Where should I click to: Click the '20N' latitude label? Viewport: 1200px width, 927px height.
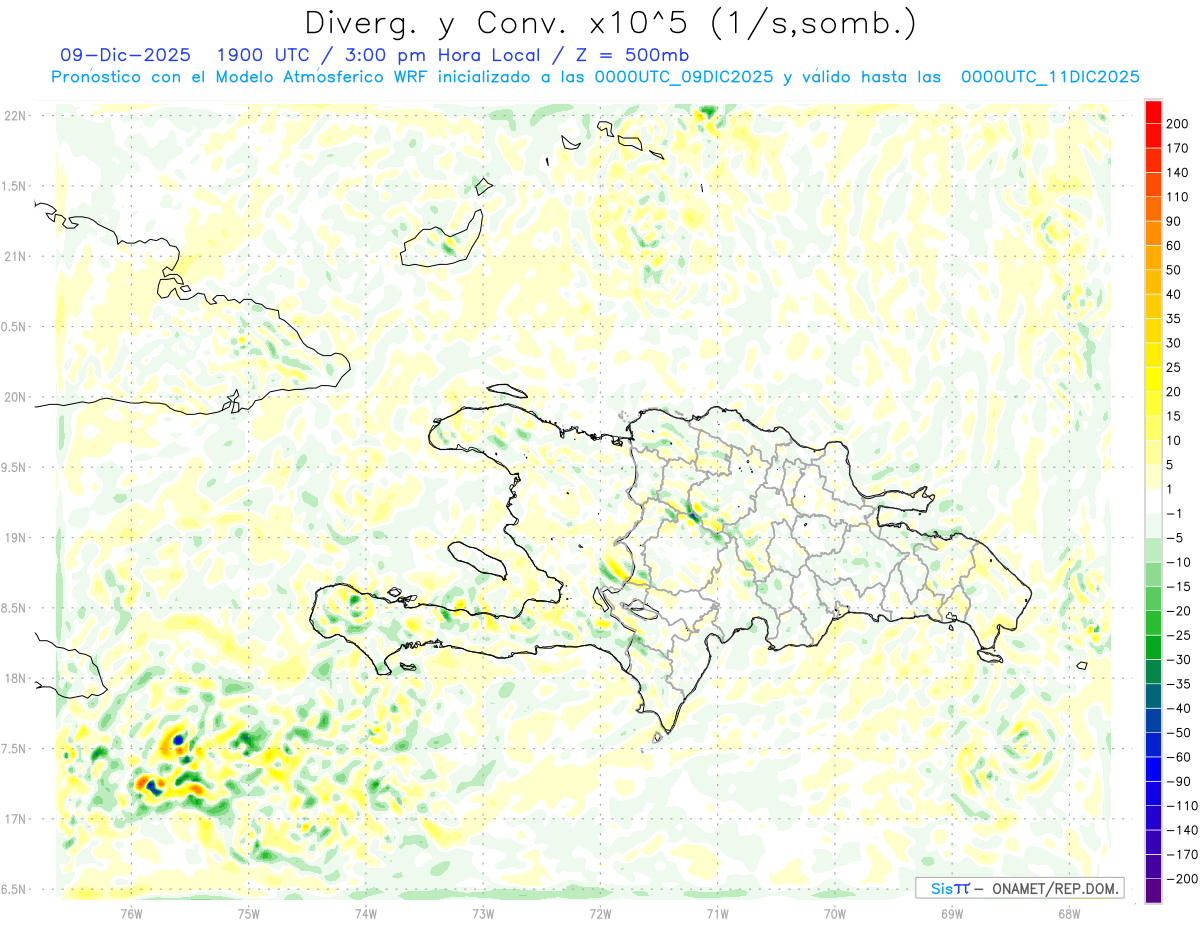coord(14,397)
